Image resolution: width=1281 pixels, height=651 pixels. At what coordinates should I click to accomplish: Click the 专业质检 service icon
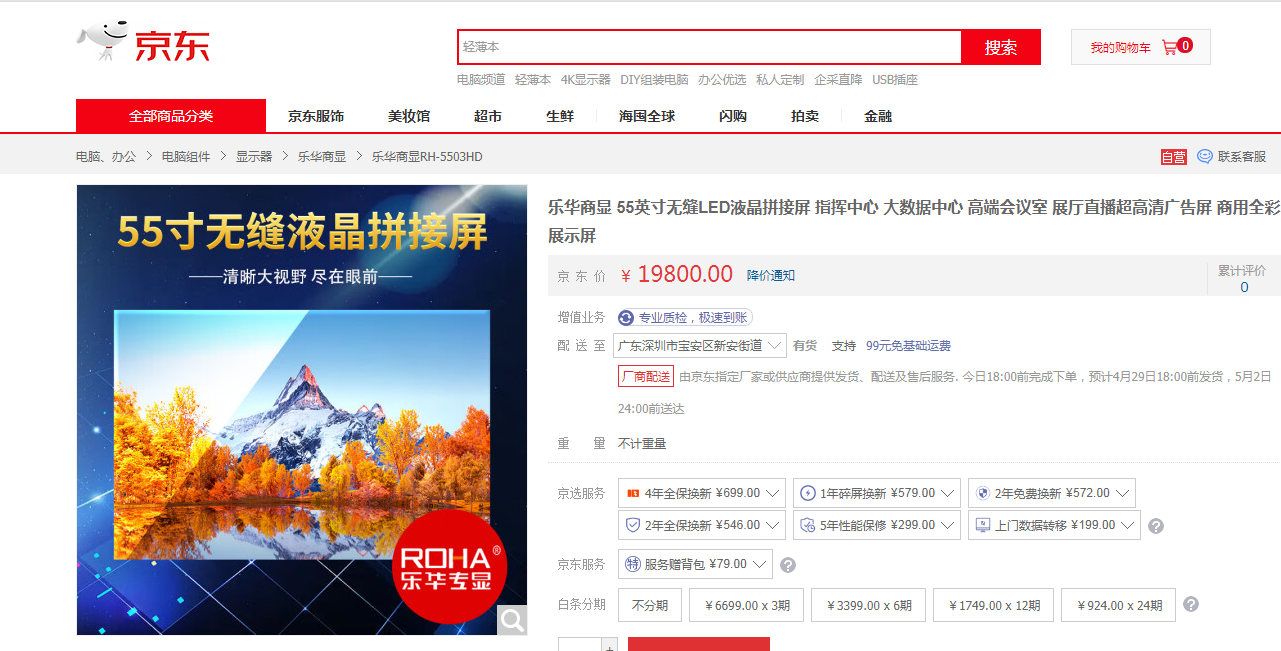(x=627, y=317)
